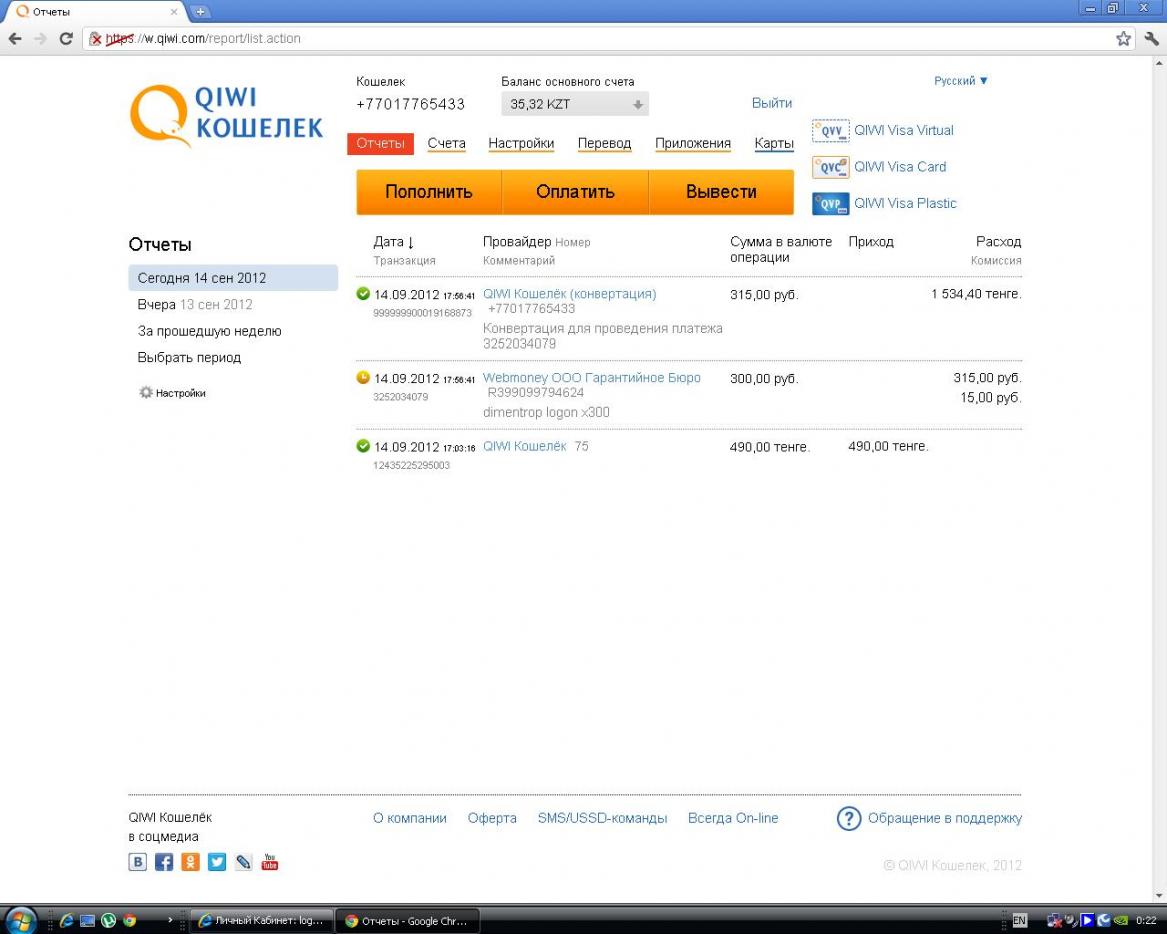Open the VK social media icon
This screenshot has width=1167, height=934.
pyautogui.click(x=138, y=862)
